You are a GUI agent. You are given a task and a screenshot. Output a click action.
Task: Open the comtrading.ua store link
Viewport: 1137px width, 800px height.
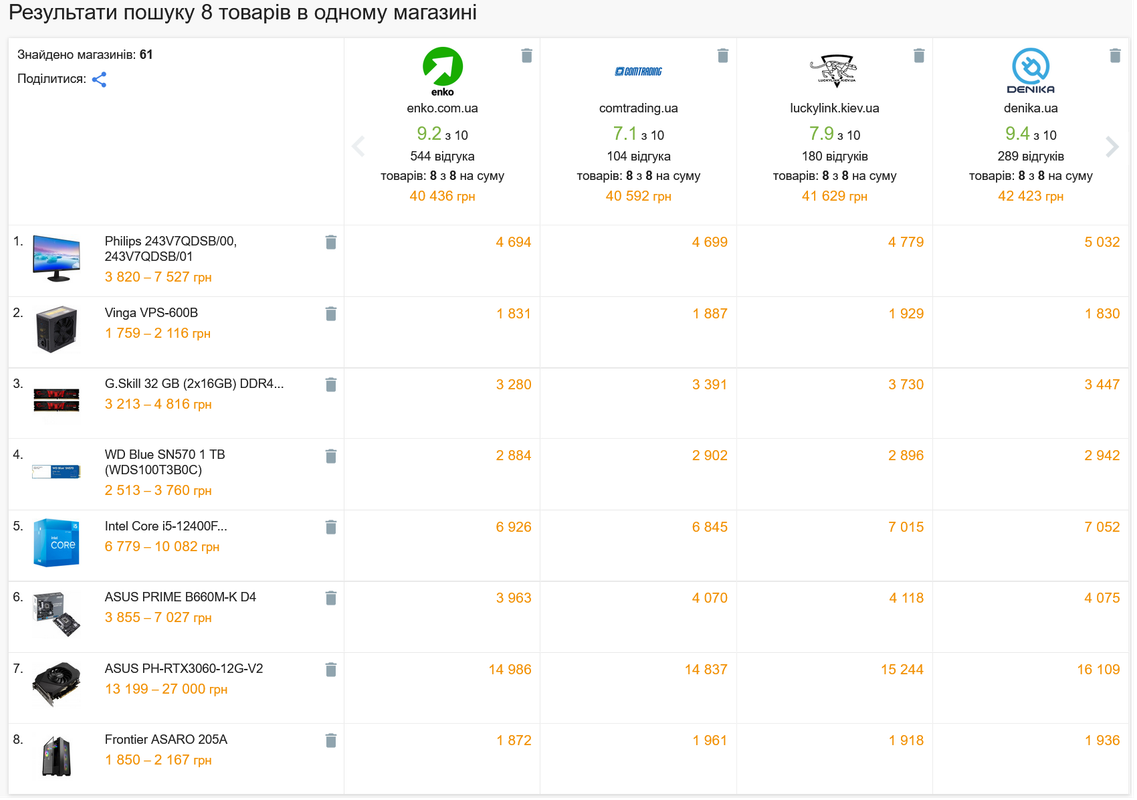[640, 109]
